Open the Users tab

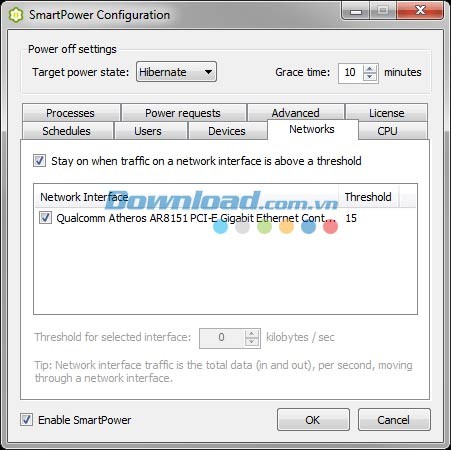tap(150, 131)
